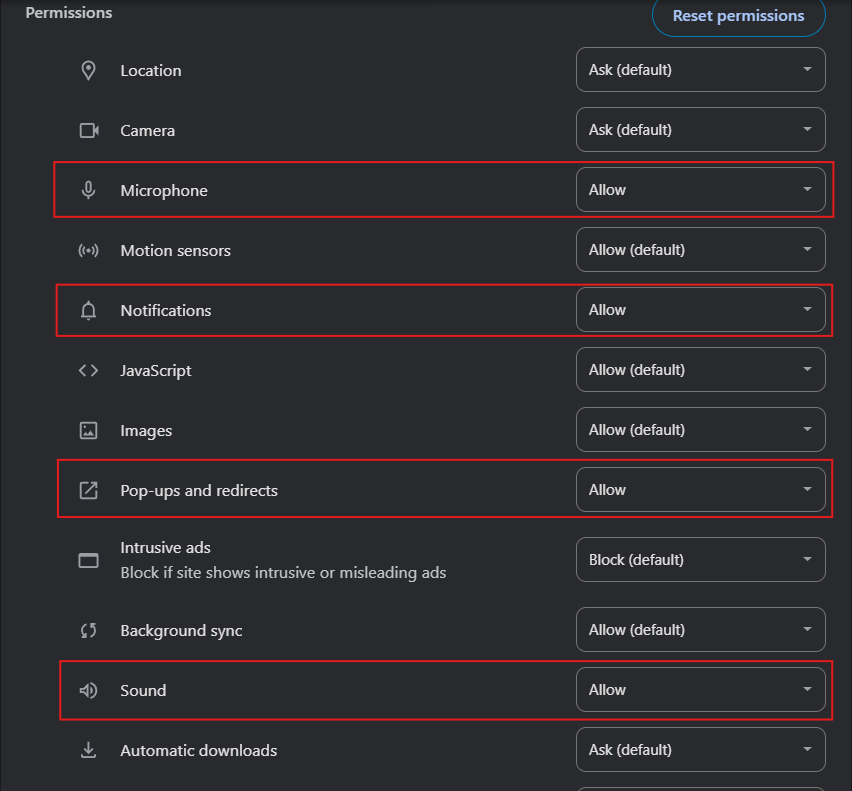Click the Microphone icon
852x791 pixels.
(88, 190)
